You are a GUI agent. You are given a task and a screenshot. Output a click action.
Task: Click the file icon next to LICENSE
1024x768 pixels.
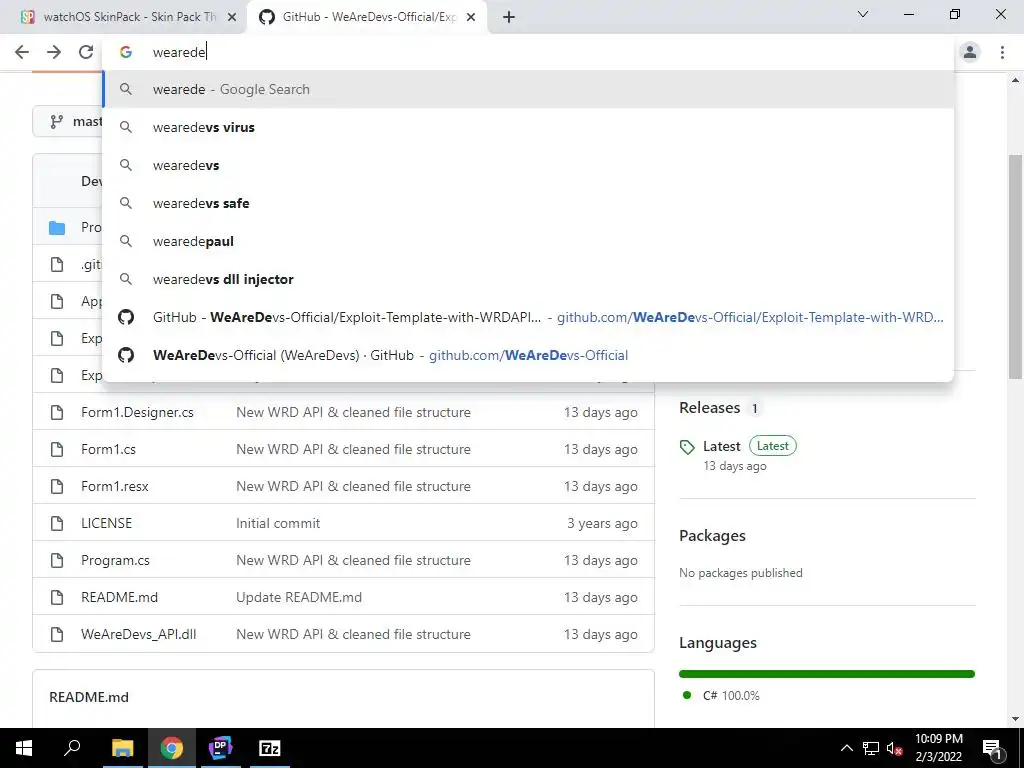pyautogui.click(x=57, y=523)
